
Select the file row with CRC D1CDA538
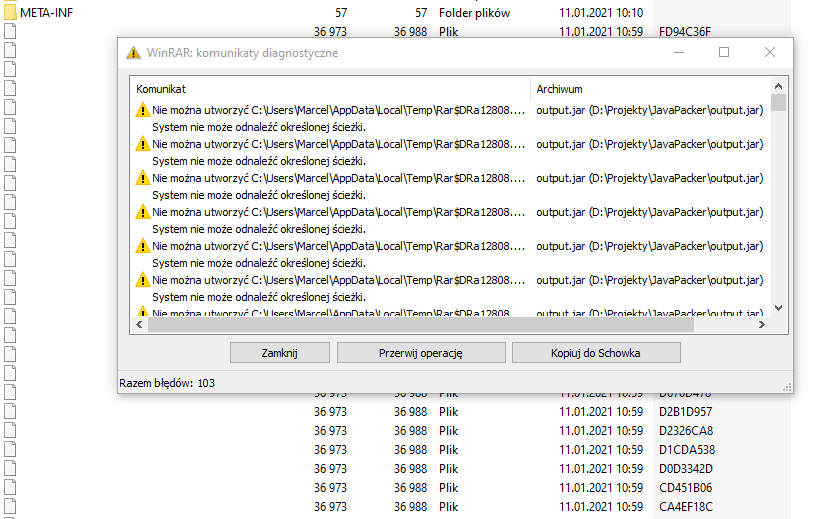(x=395, y=450)
